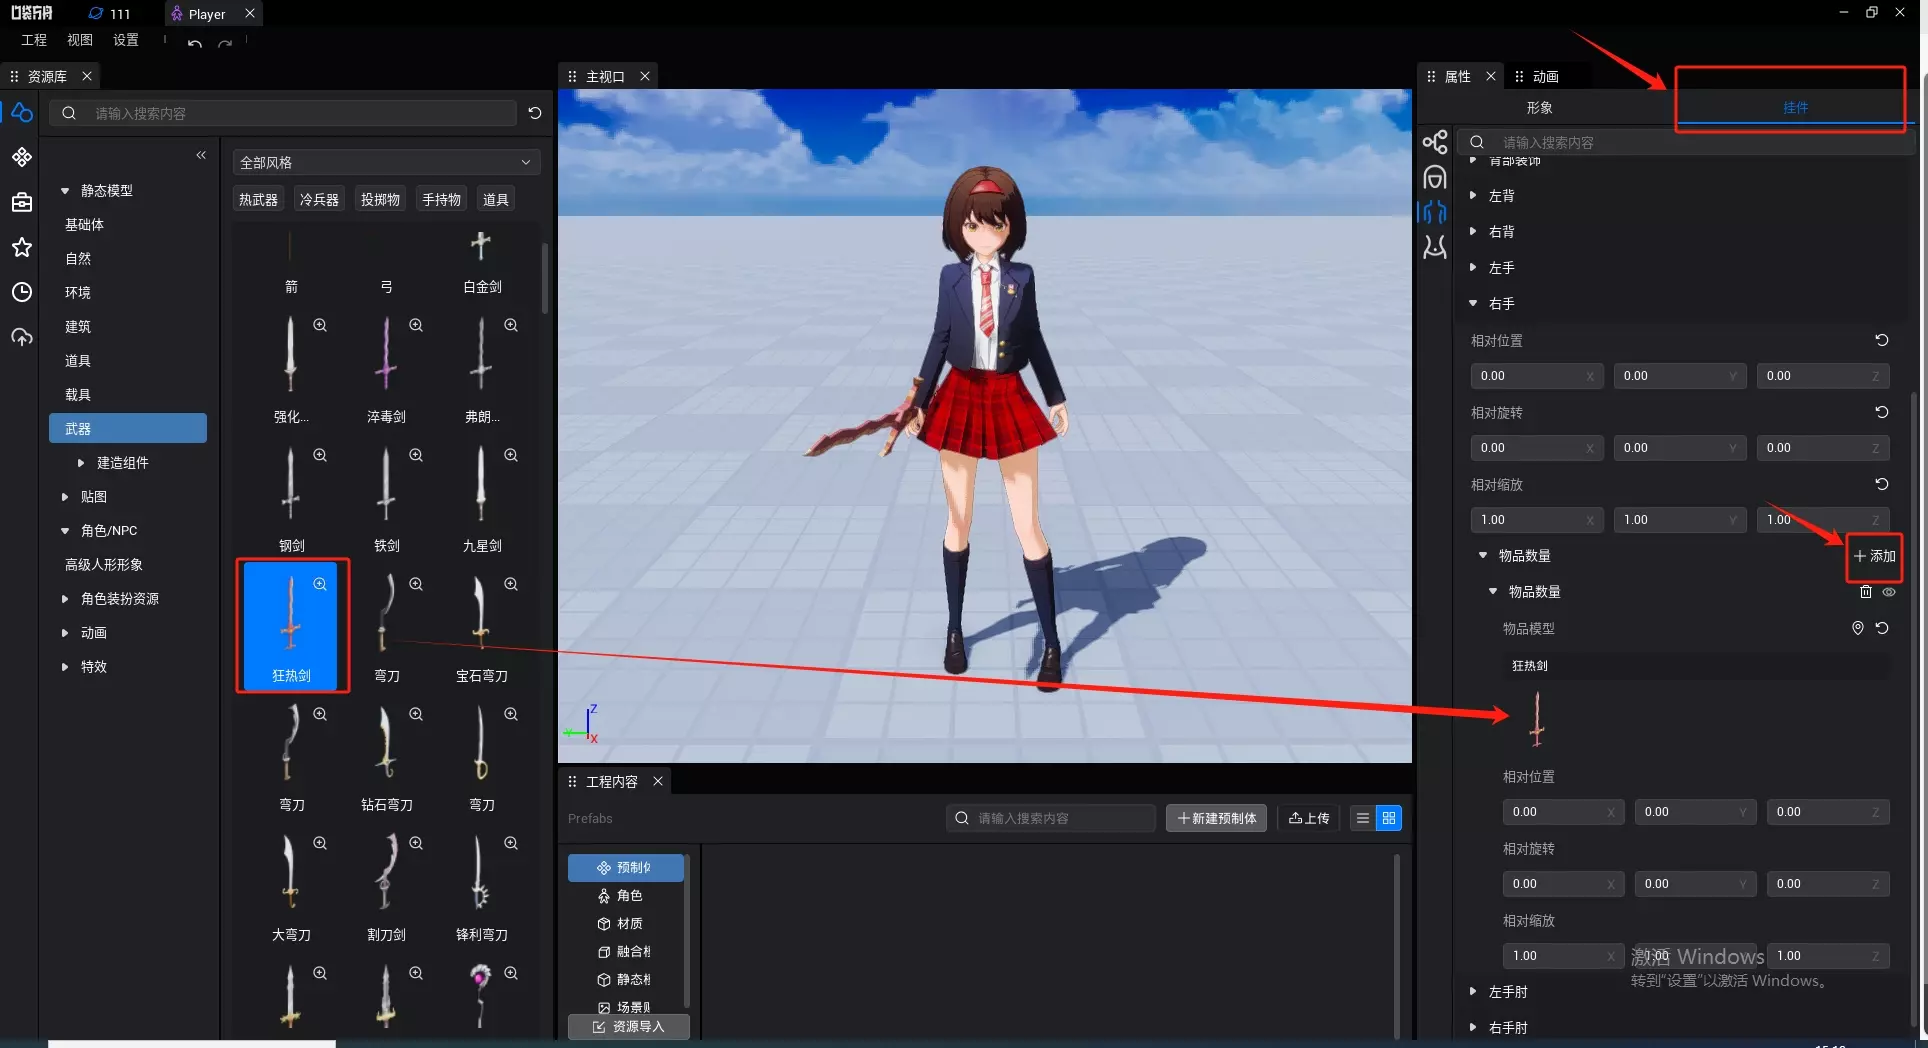
Task: Select the 钻石弯刀 weapon thumbnail
Action: coord(386,755)
